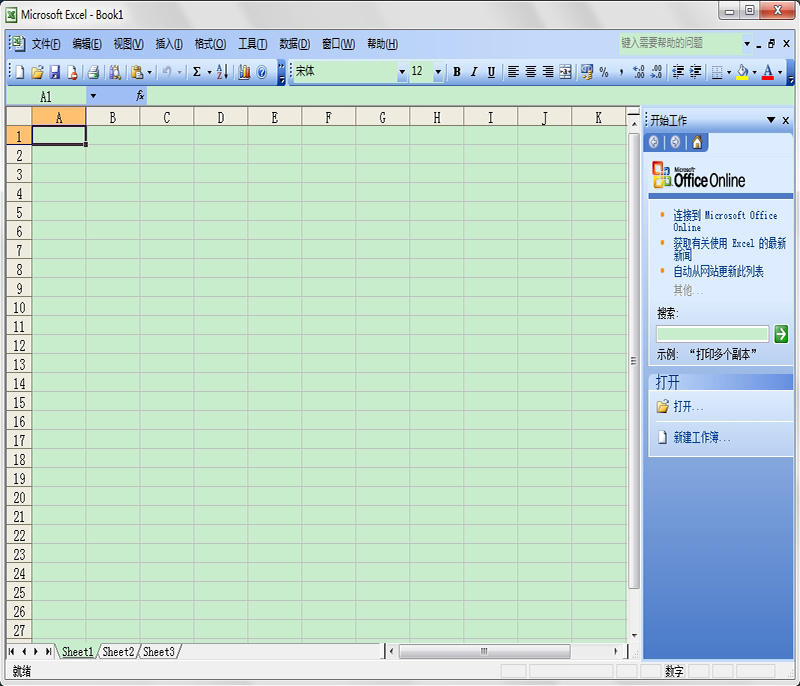800x686 pixels.
Task: Click the task pane Home icon
Action: click(x=697, y=142)
